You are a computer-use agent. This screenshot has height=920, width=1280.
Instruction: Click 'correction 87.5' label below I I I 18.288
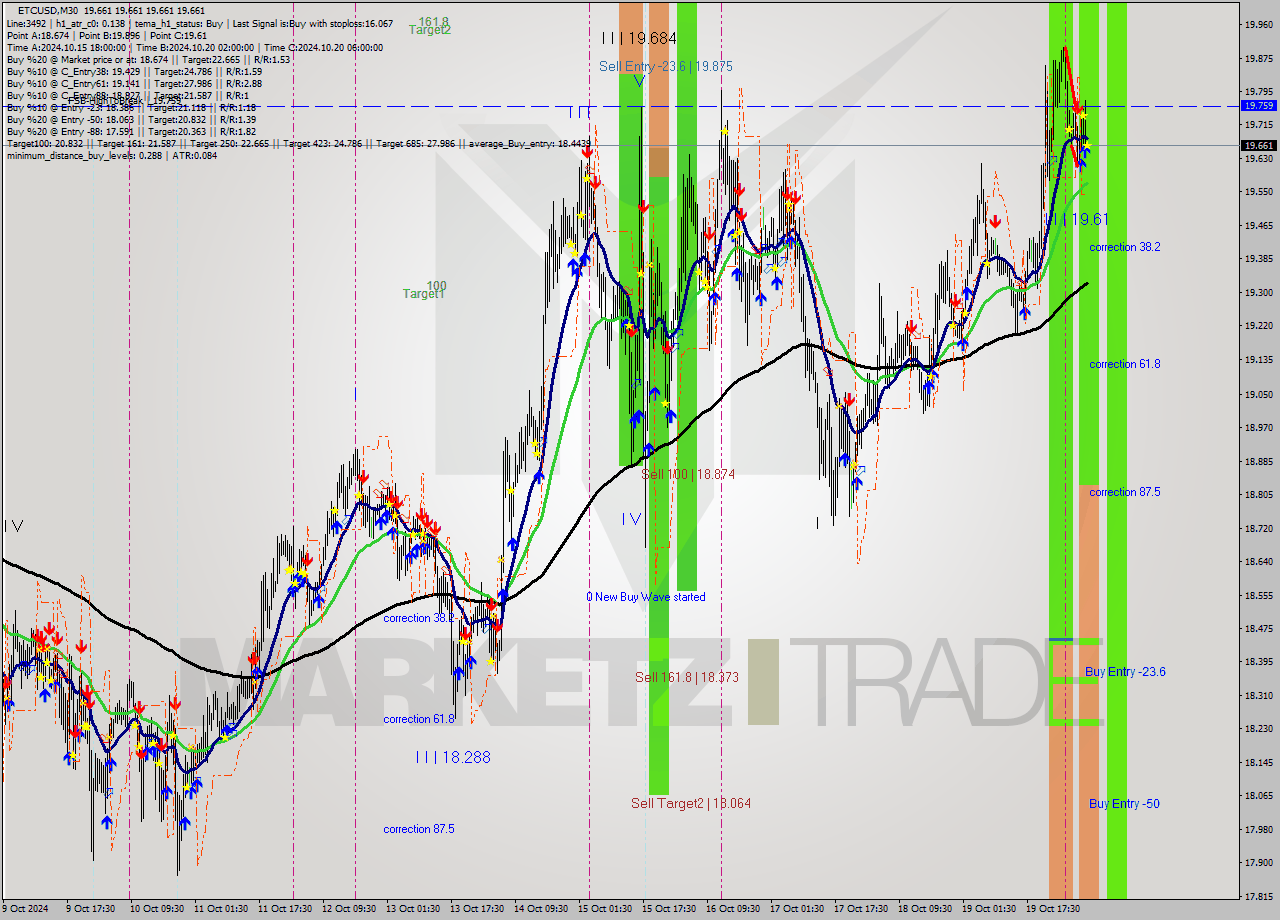tap(419, 829)
